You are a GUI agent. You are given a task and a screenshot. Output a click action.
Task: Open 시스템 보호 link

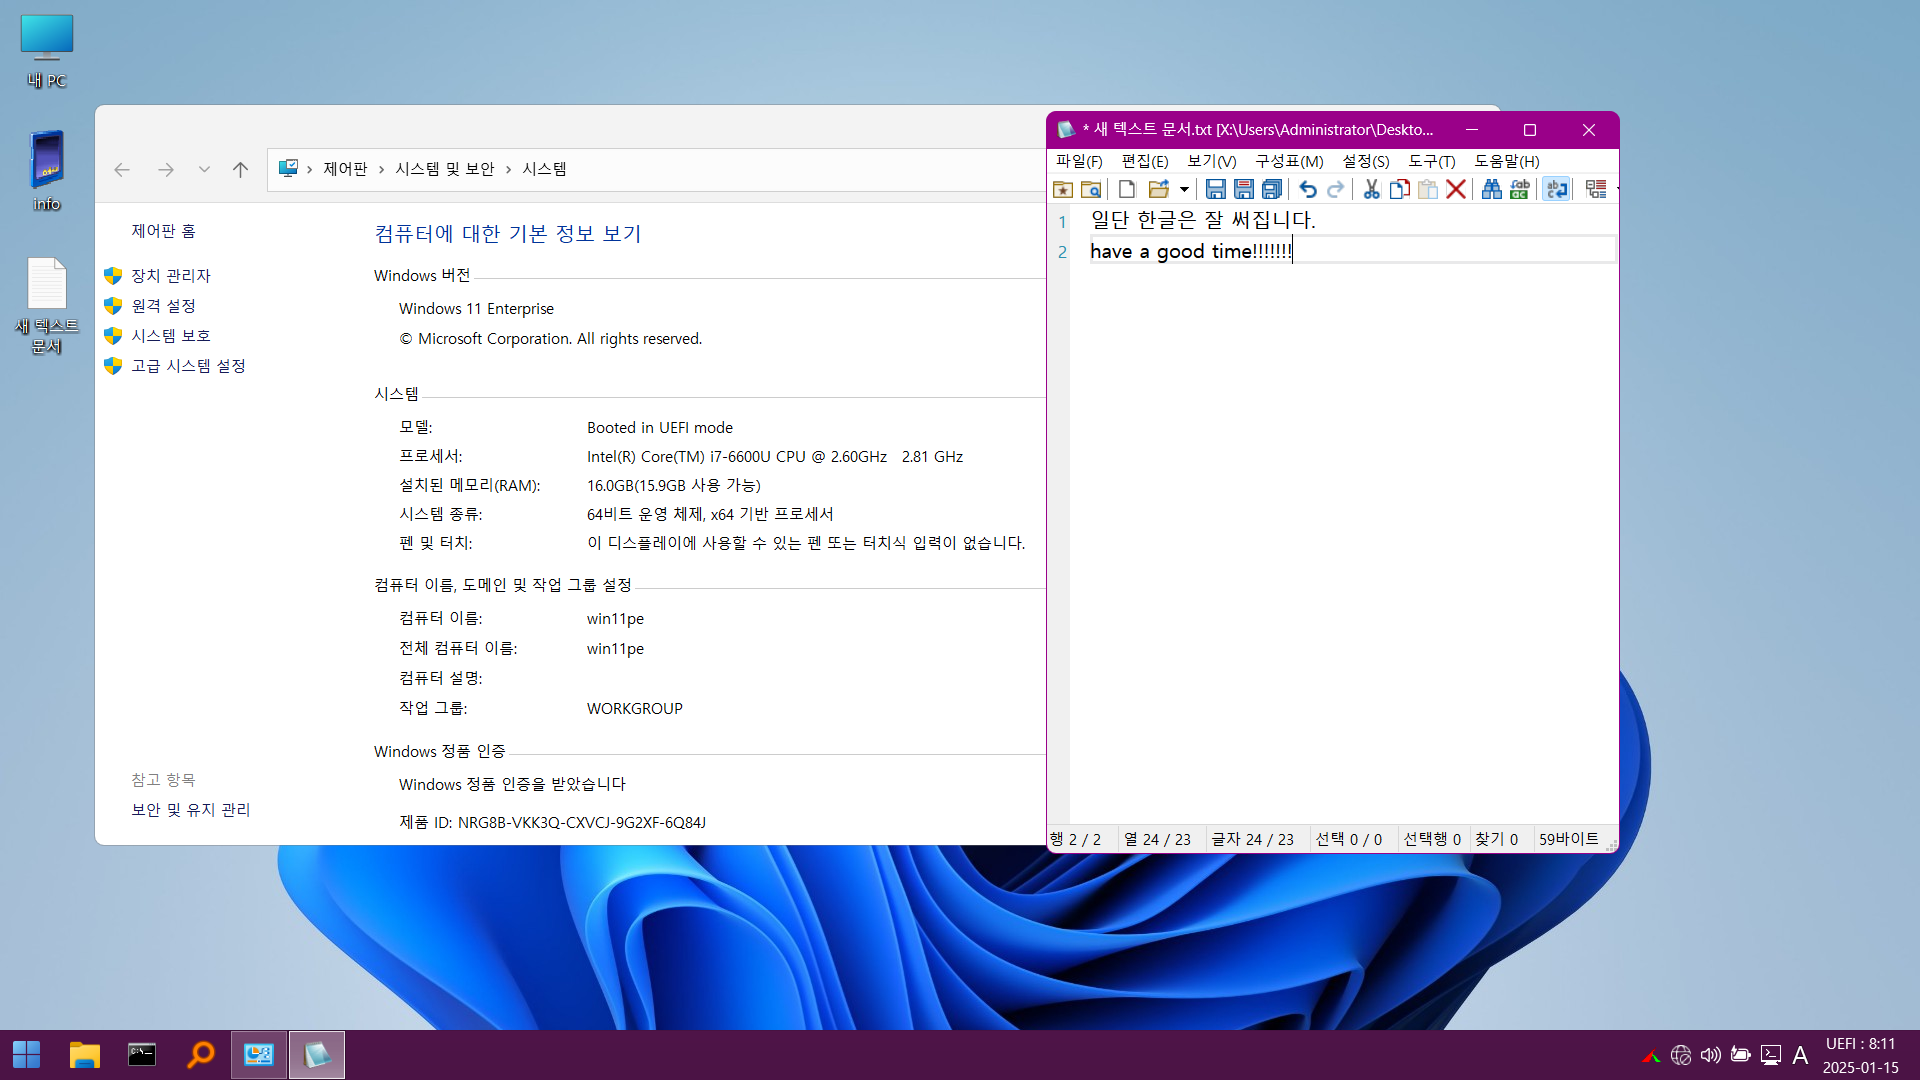[x=171, y=335]
